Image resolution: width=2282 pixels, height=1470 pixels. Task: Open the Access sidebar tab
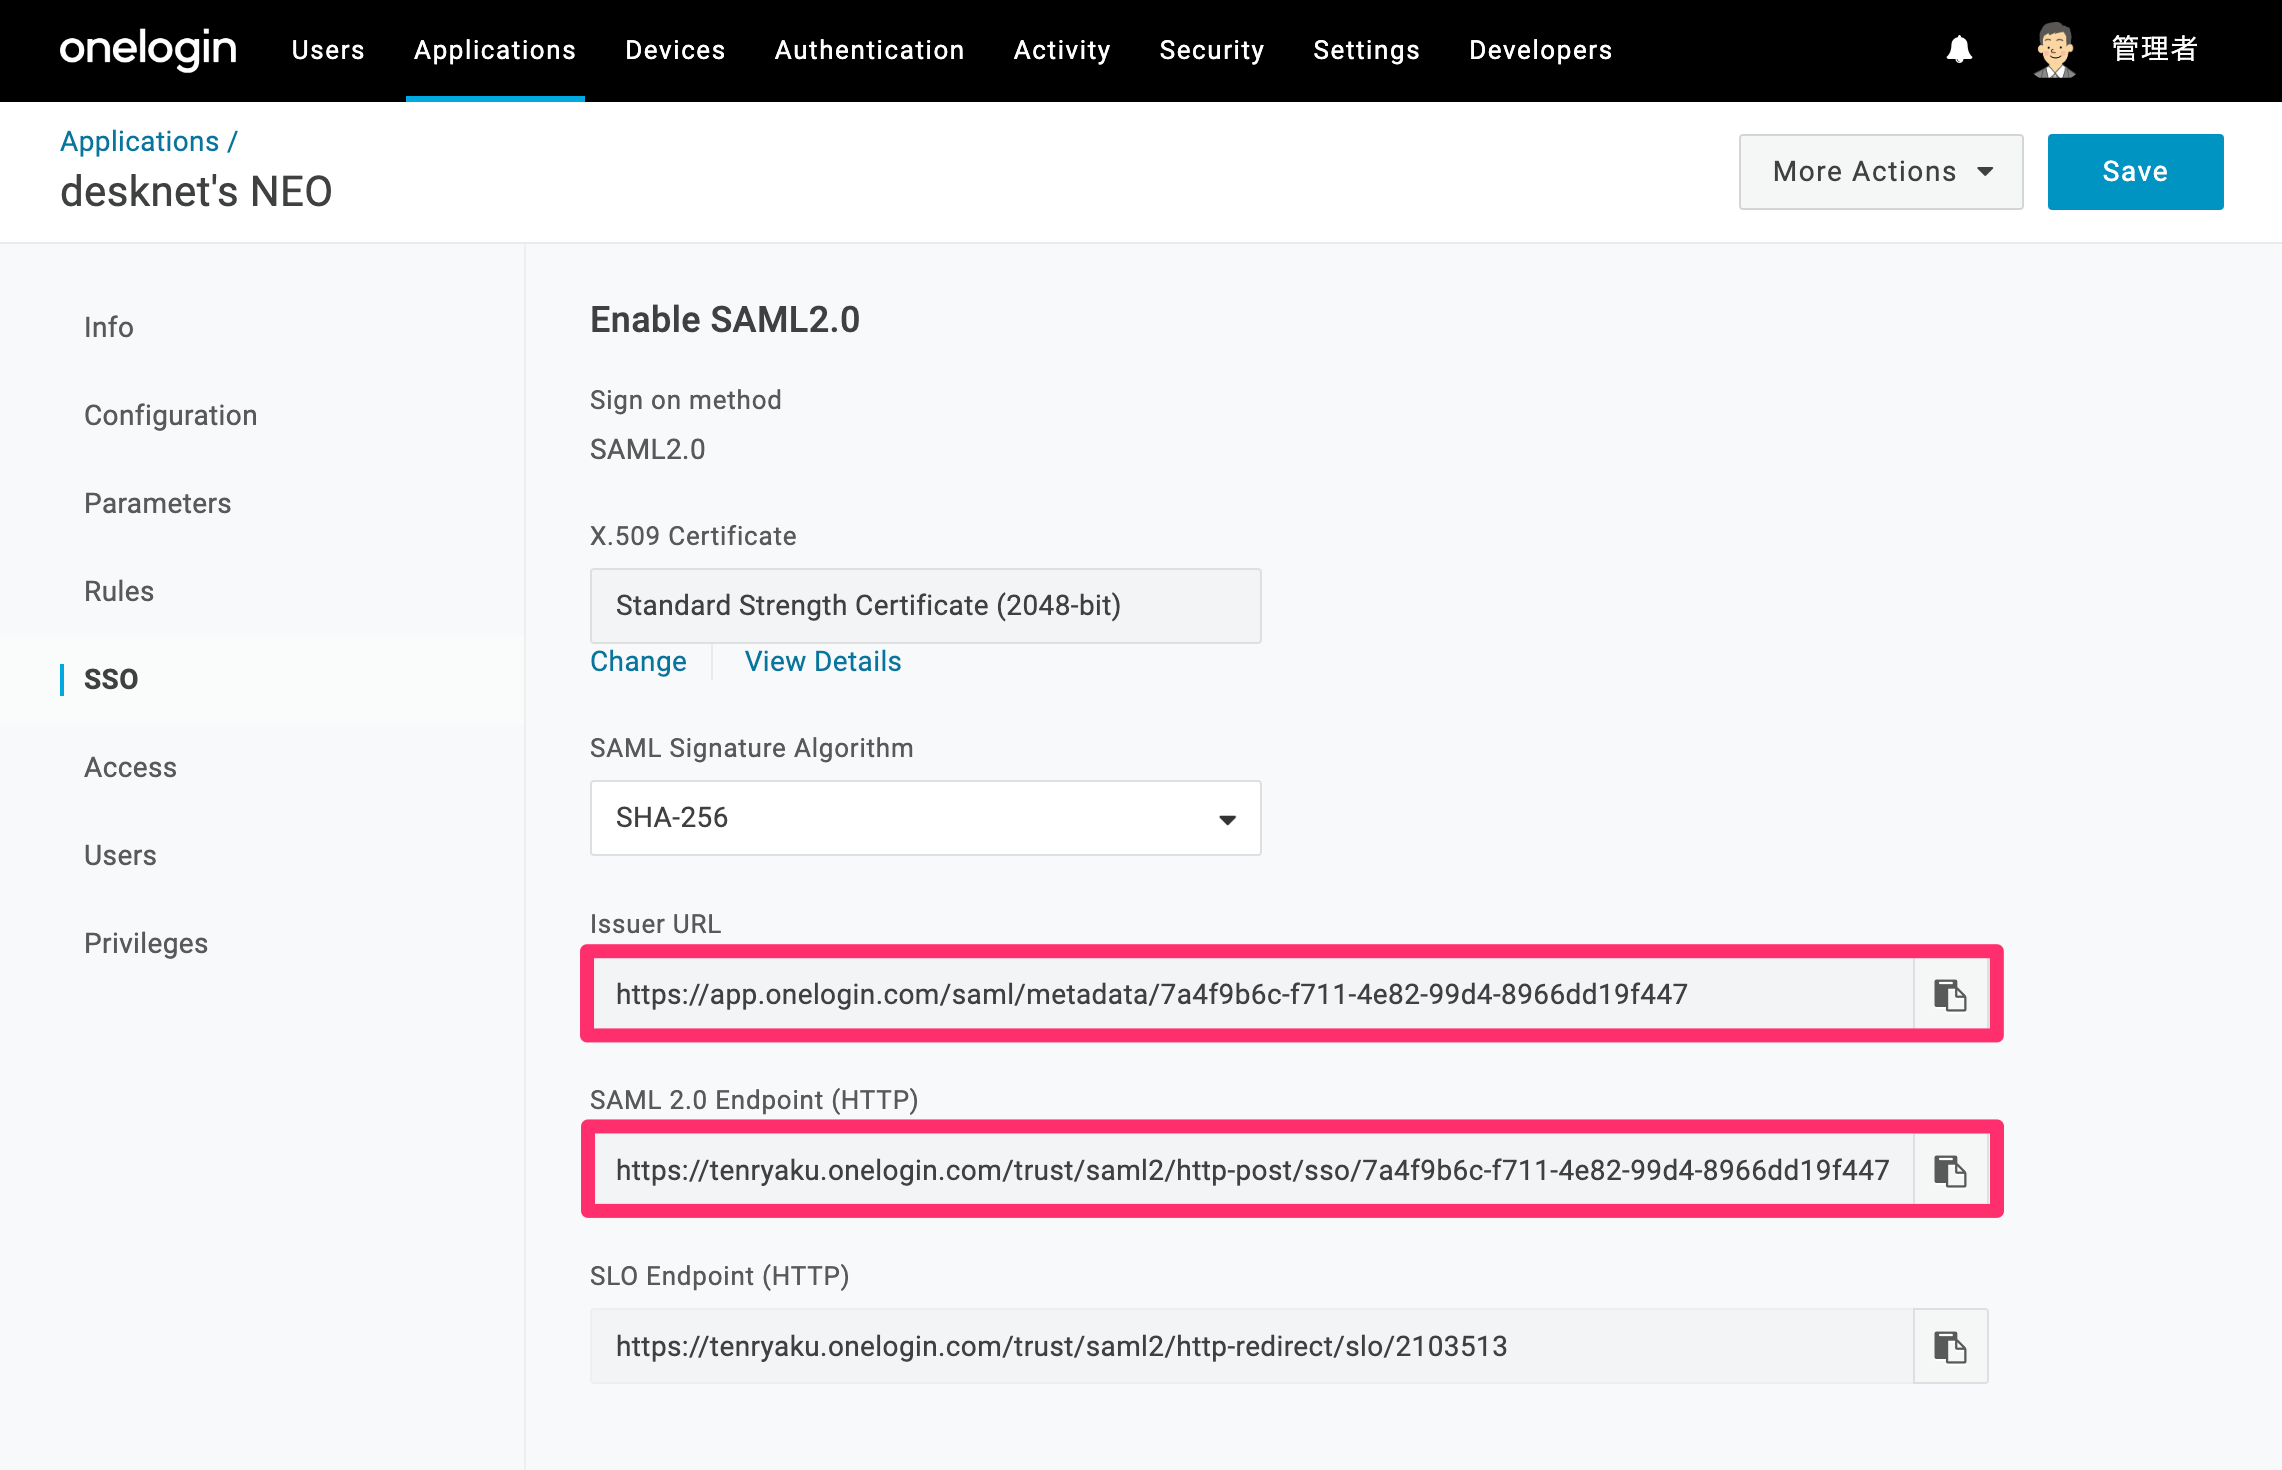130,767
